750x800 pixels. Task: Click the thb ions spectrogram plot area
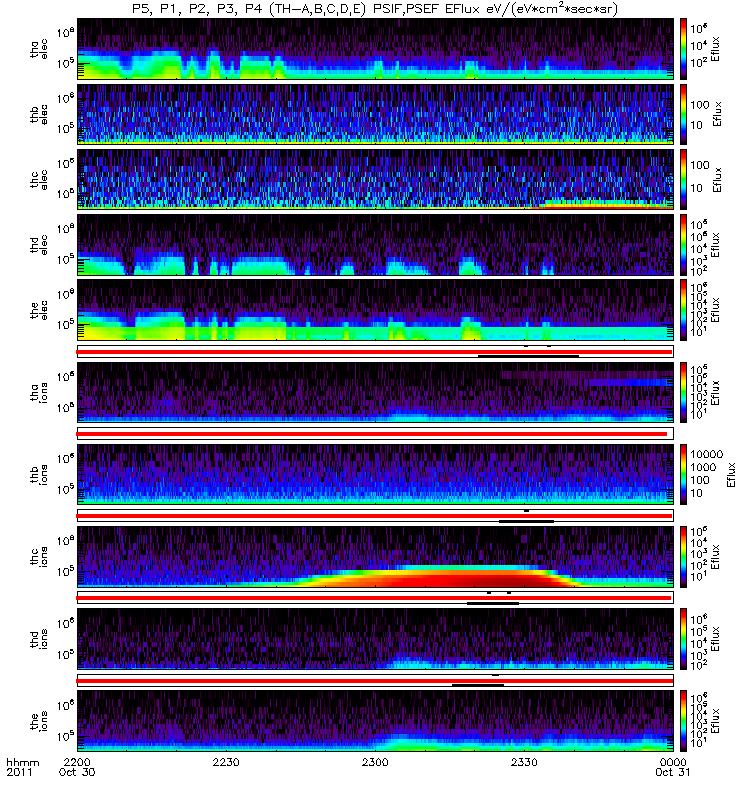(x=375, y=474)
